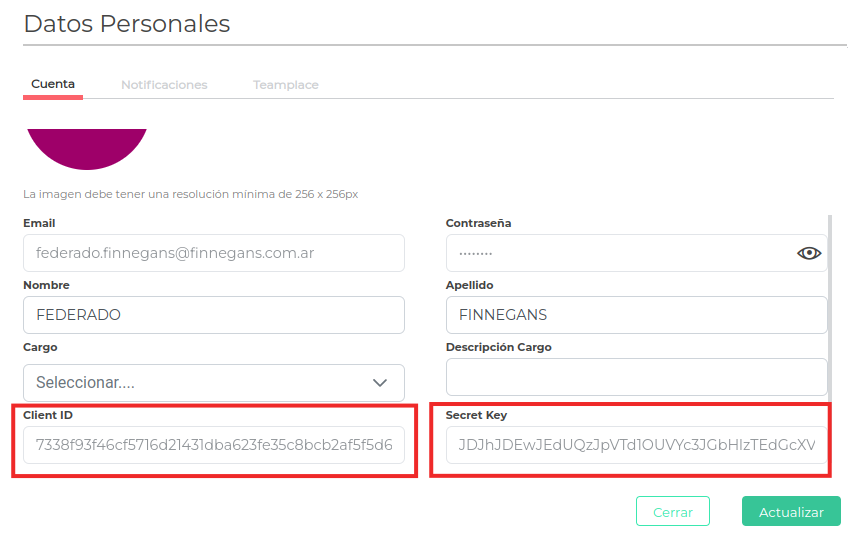Show password with the eye icon
This screenshot has height=543, width=848.
[x=808, y=253]
